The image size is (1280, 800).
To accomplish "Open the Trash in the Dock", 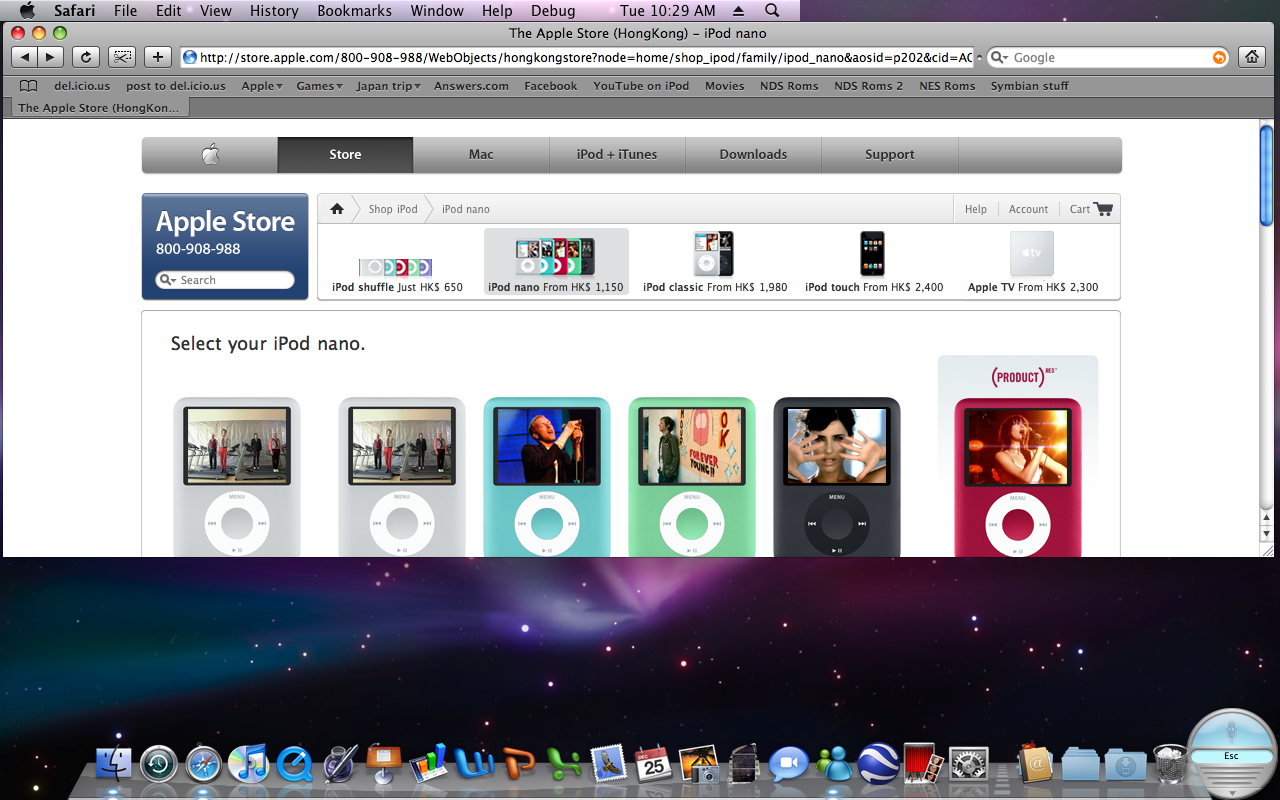I will point(1169,764).
